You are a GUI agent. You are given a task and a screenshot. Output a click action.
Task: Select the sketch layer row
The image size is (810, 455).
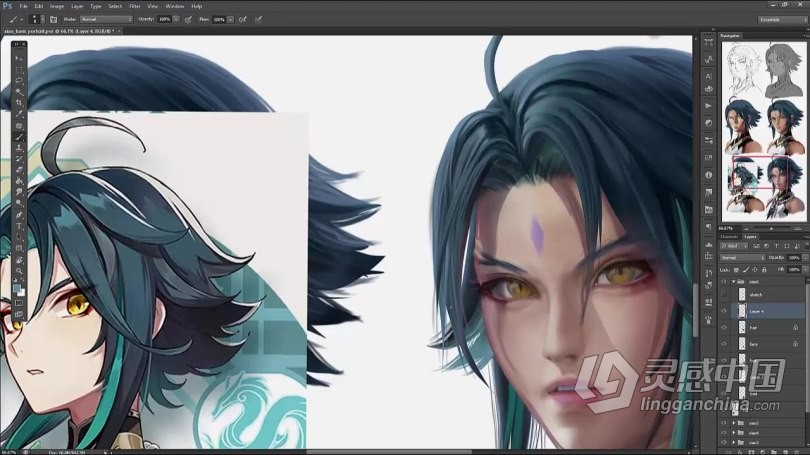click(768, 295)
